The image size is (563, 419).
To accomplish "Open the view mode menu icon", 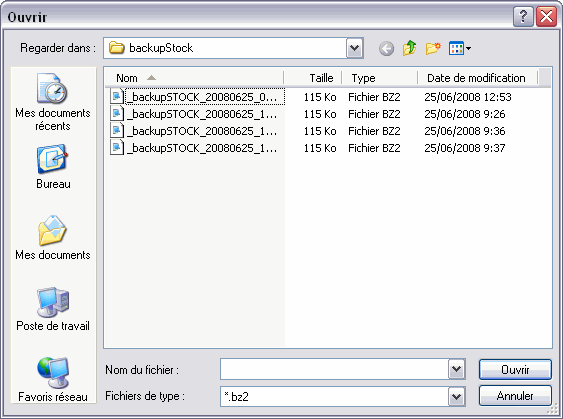I will [x=460, y=48].
